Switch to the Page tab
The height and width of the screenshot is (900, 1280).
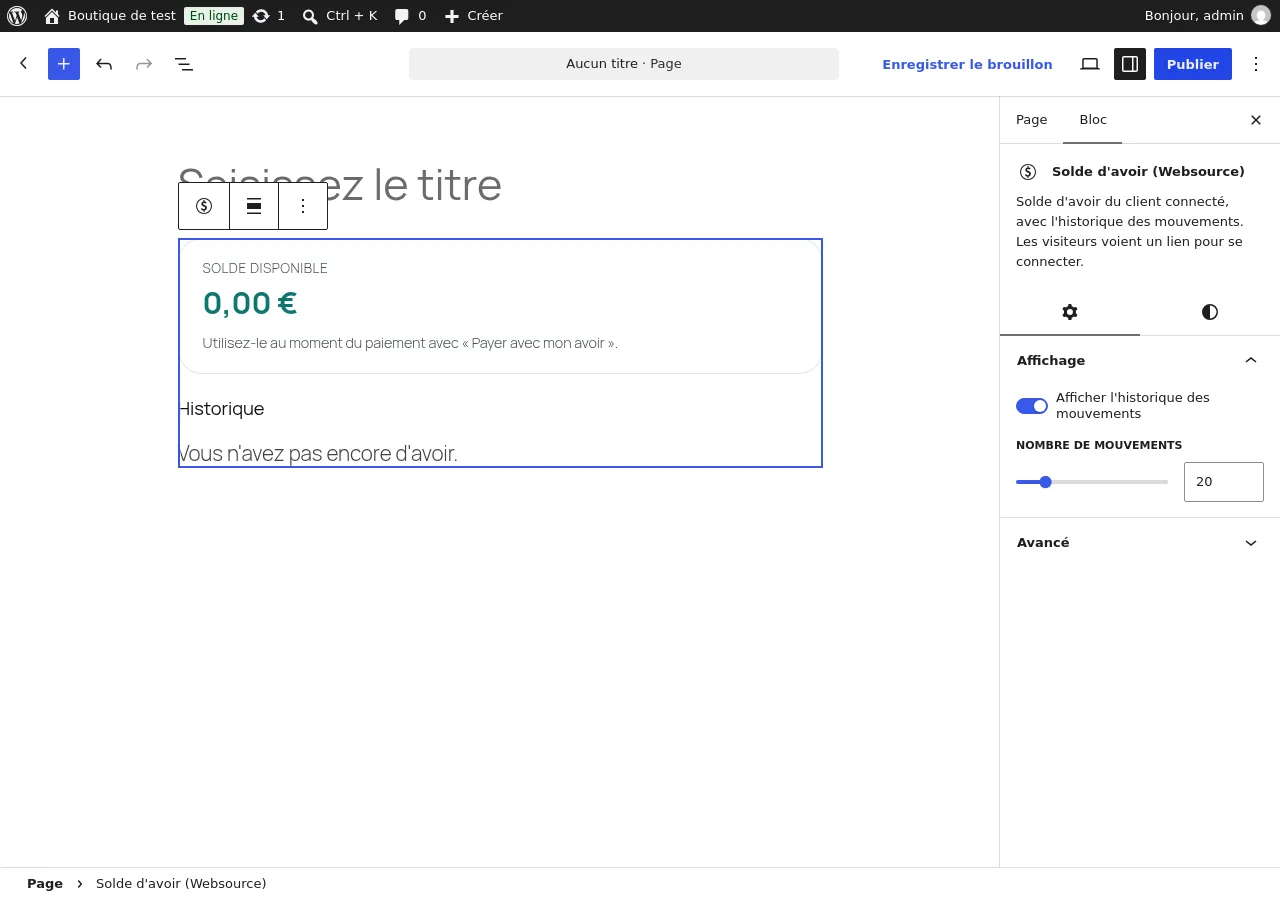[x=1032, y=120]
